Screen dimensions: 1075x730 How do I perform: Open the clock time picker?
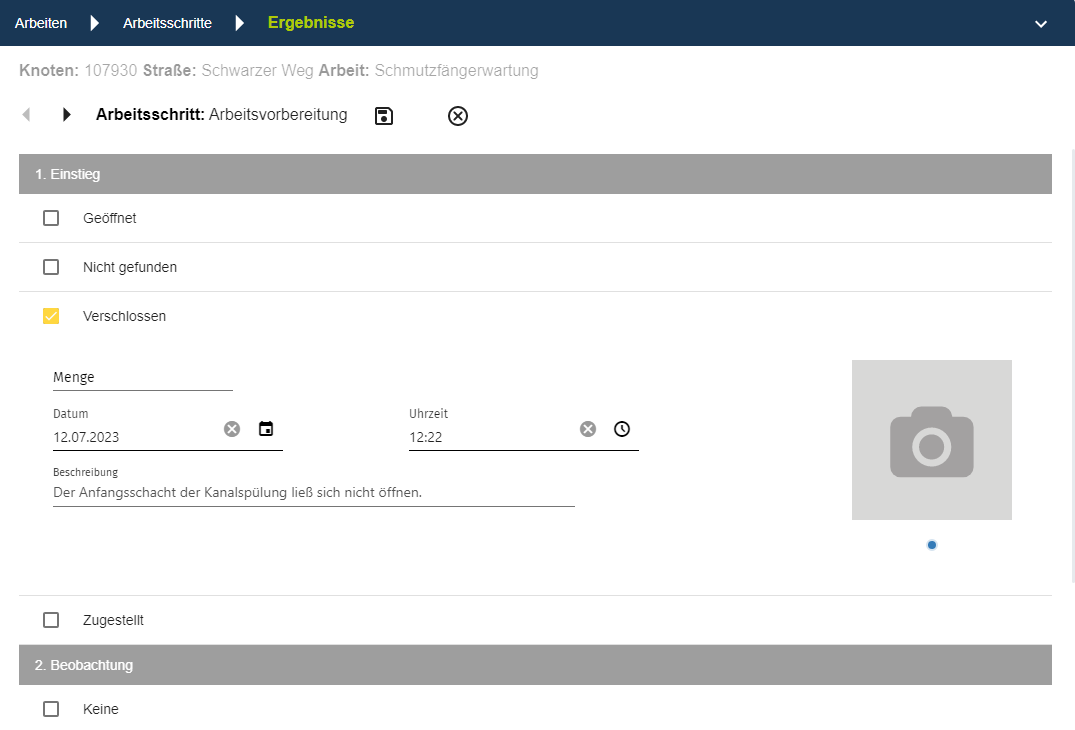pyautogui.click(x=622, y=429)
